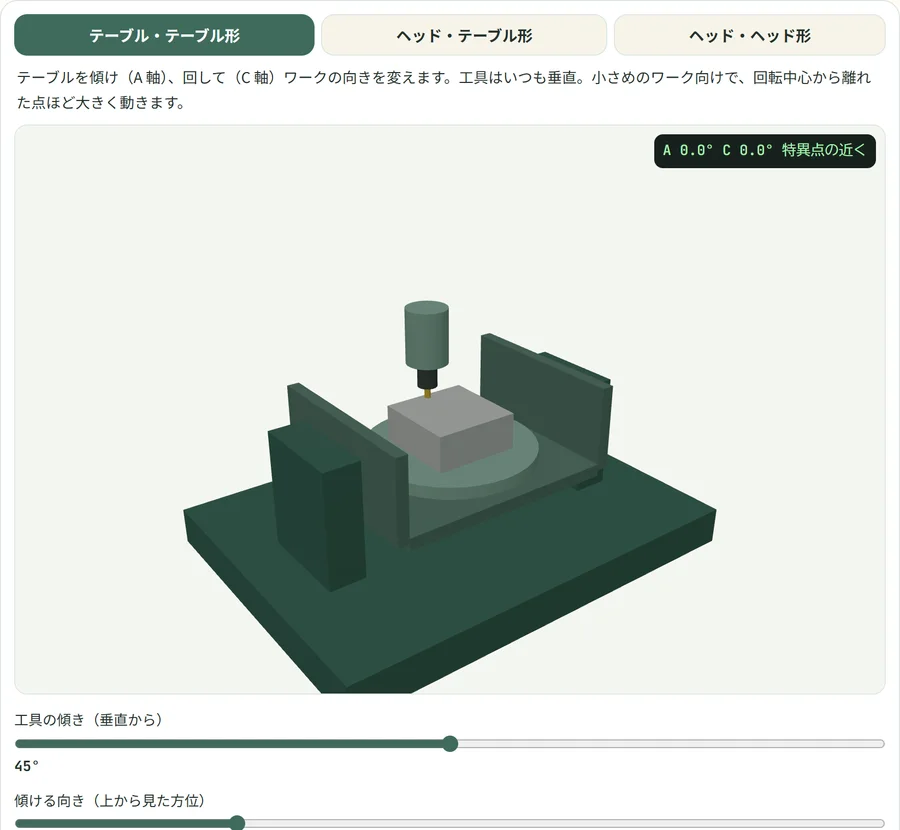The image size is (900, 830).
Task: Click the cylindrical spindle head in 3D view
Action: 426,336
